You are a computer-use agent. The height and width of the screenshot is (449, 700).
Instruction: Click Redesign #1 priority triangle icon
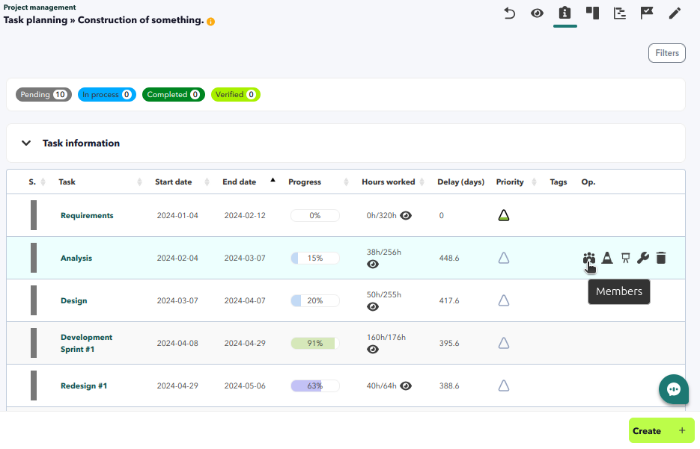(x=504, y=386)
